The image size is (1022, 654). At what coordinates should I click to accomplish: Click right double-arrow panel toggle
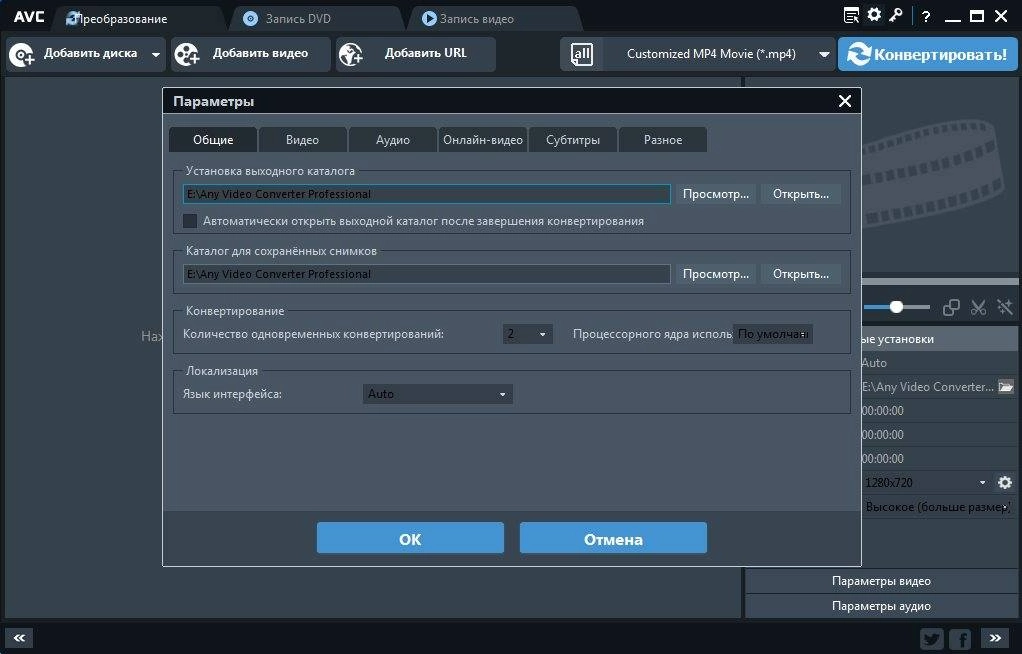pyautogui.click(x=995, y=638)
